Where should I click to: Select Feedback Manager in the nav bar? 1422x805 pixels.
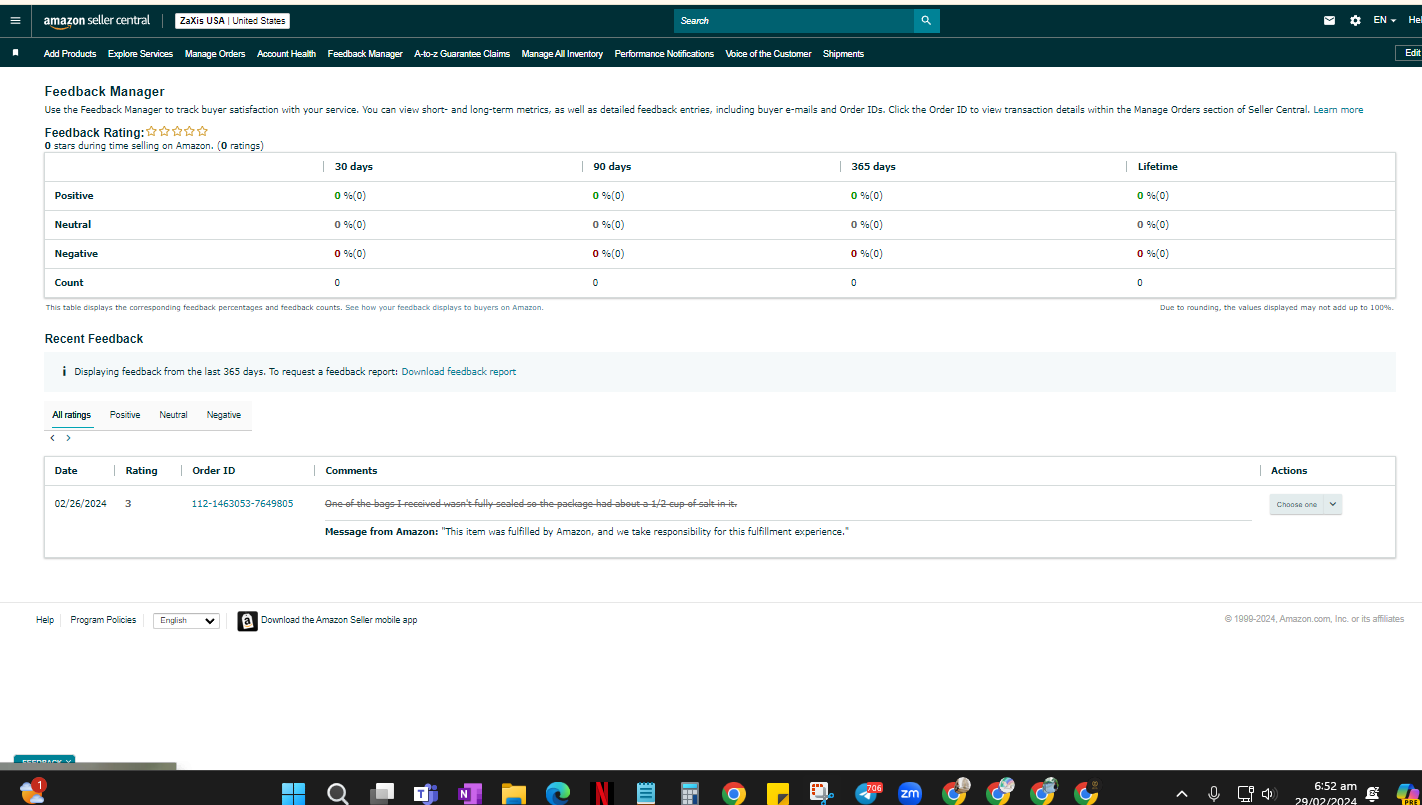(365, 54)
